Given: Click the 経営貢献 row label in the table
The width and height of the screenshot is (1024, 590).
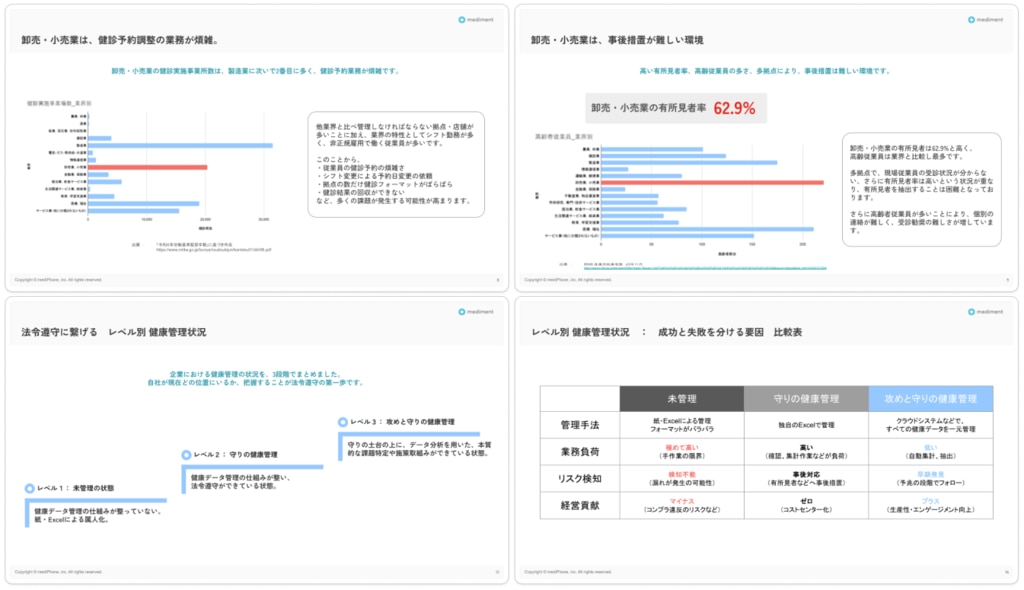Looking at the screenshot, I should (x=579, y=506).
